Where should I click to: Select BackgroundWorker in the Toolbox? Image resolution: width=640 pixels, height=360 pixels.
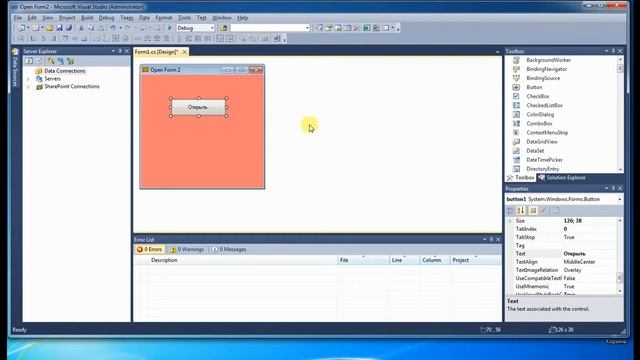coord(549,60)
